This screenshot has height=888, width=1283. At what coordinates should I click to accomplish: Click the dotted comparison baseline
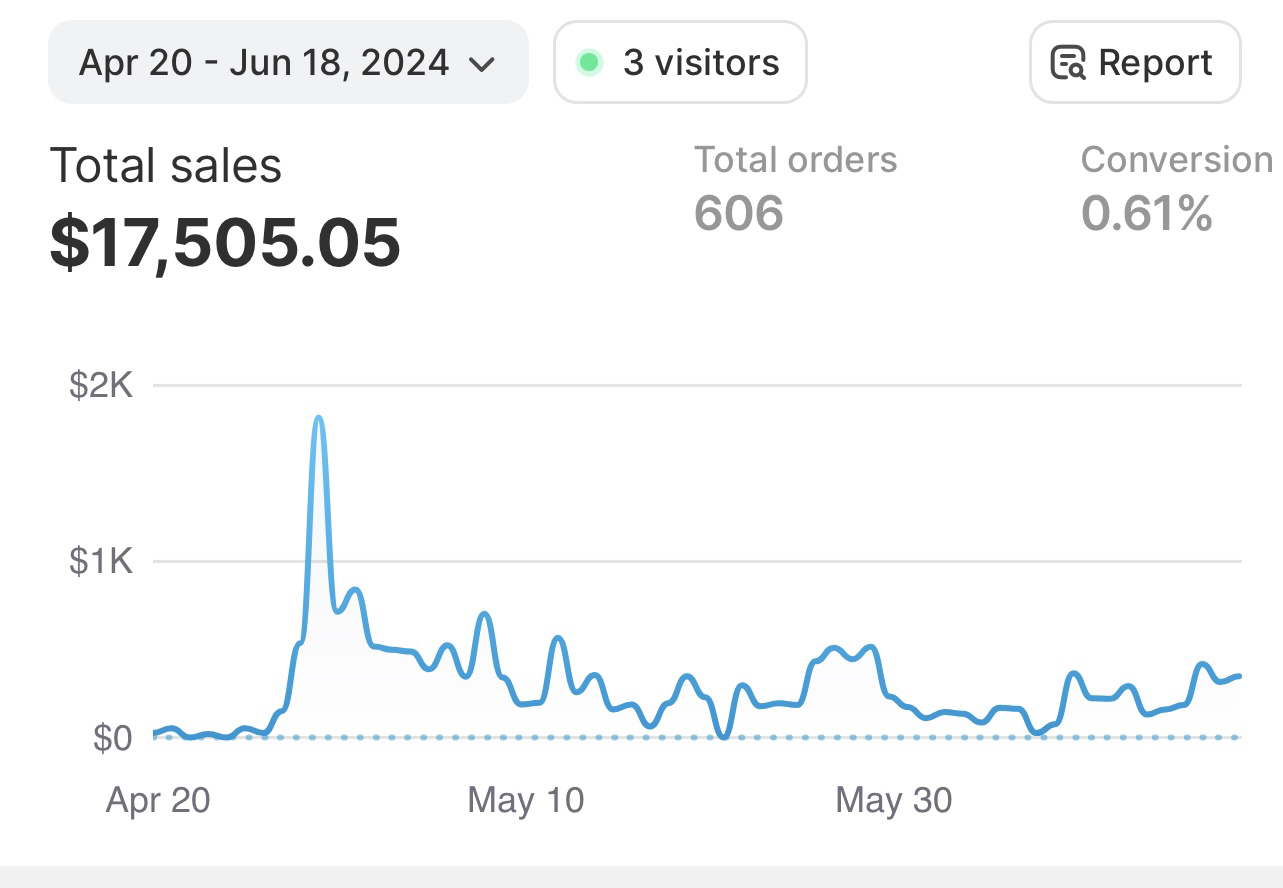pos(700,738)
